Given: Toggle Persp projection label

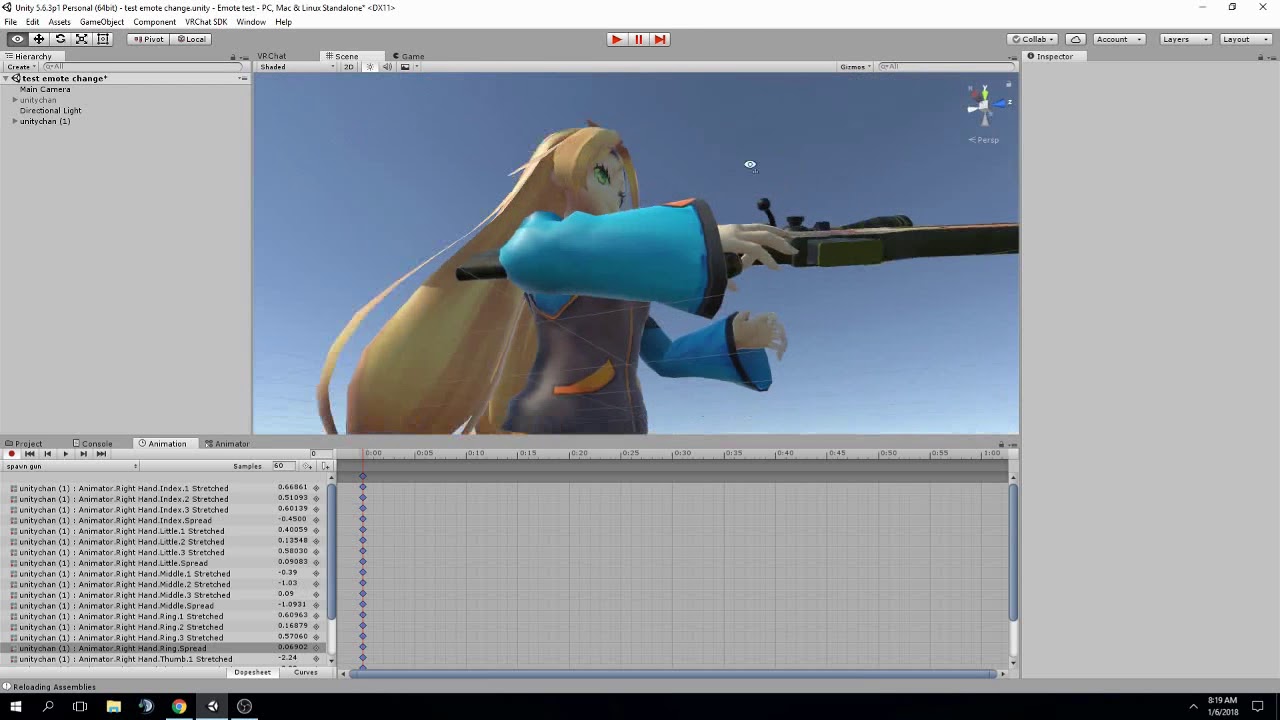Looking at the screenshot, I should pos(984,140).
